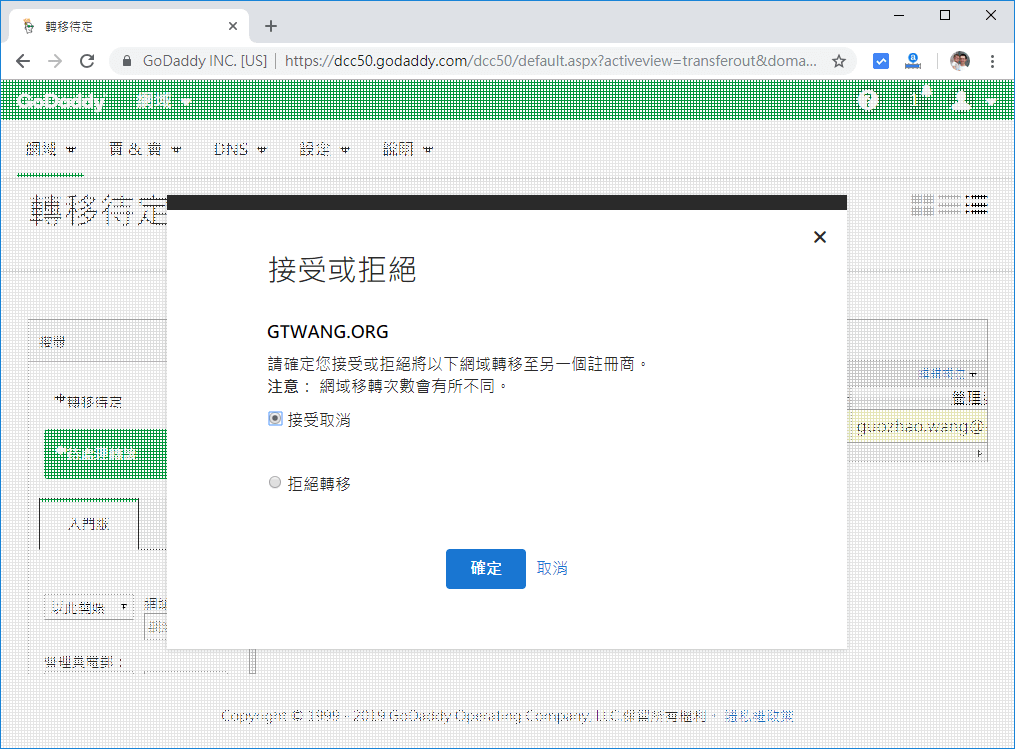Open the GoDaddy account menu via person icon
1015x749 pixels.
[960, 100]
